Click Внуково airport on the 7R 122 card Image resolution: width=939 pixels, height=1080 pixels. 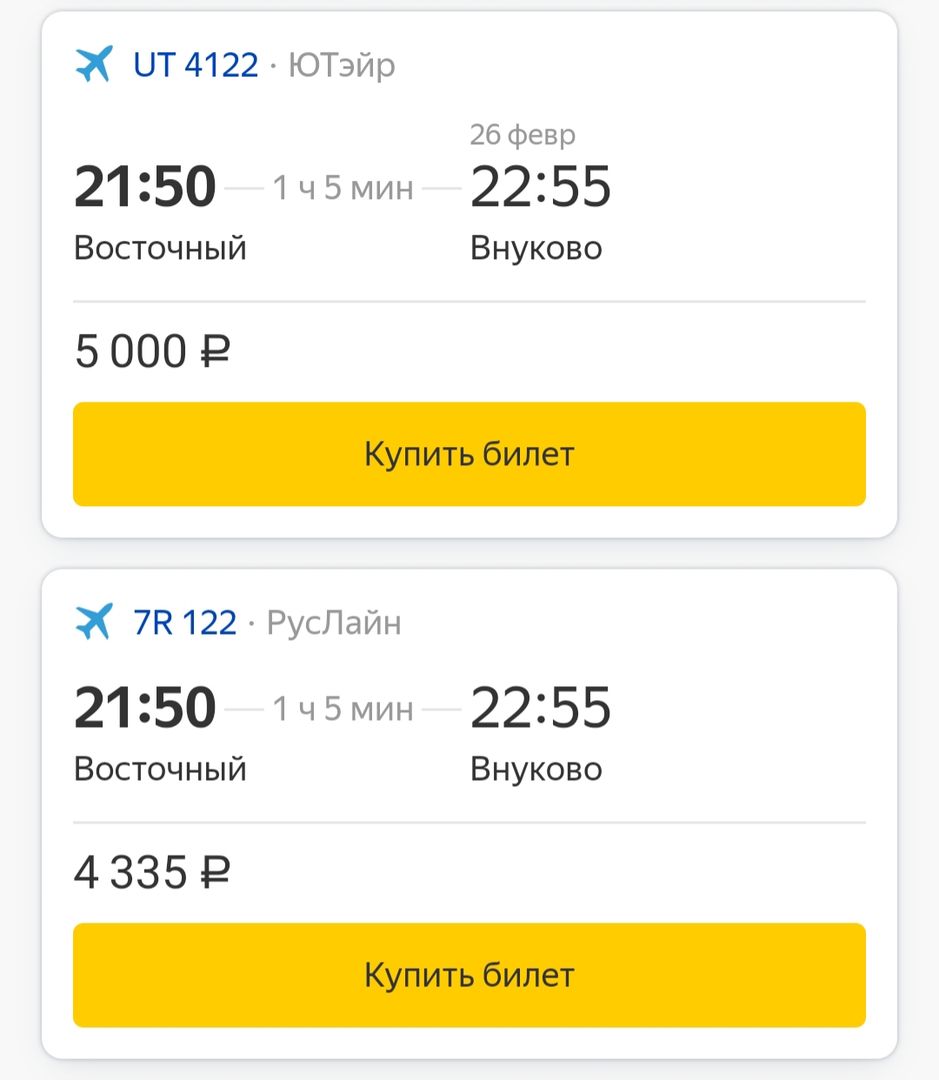[x=536, y=768]
